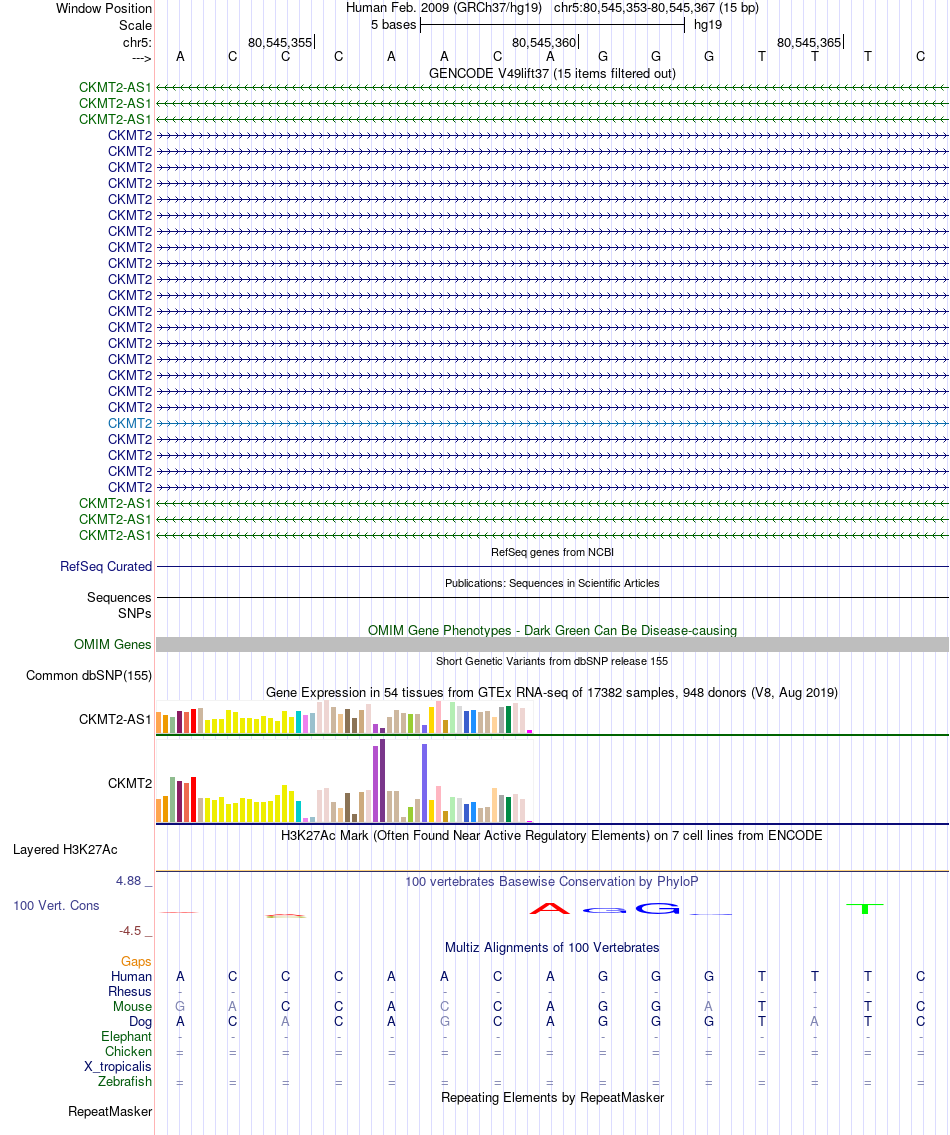Click tall blue-violet bar in CKMT2 expression chart
This screenshot has width=950, height=1135.
[424, 783]
